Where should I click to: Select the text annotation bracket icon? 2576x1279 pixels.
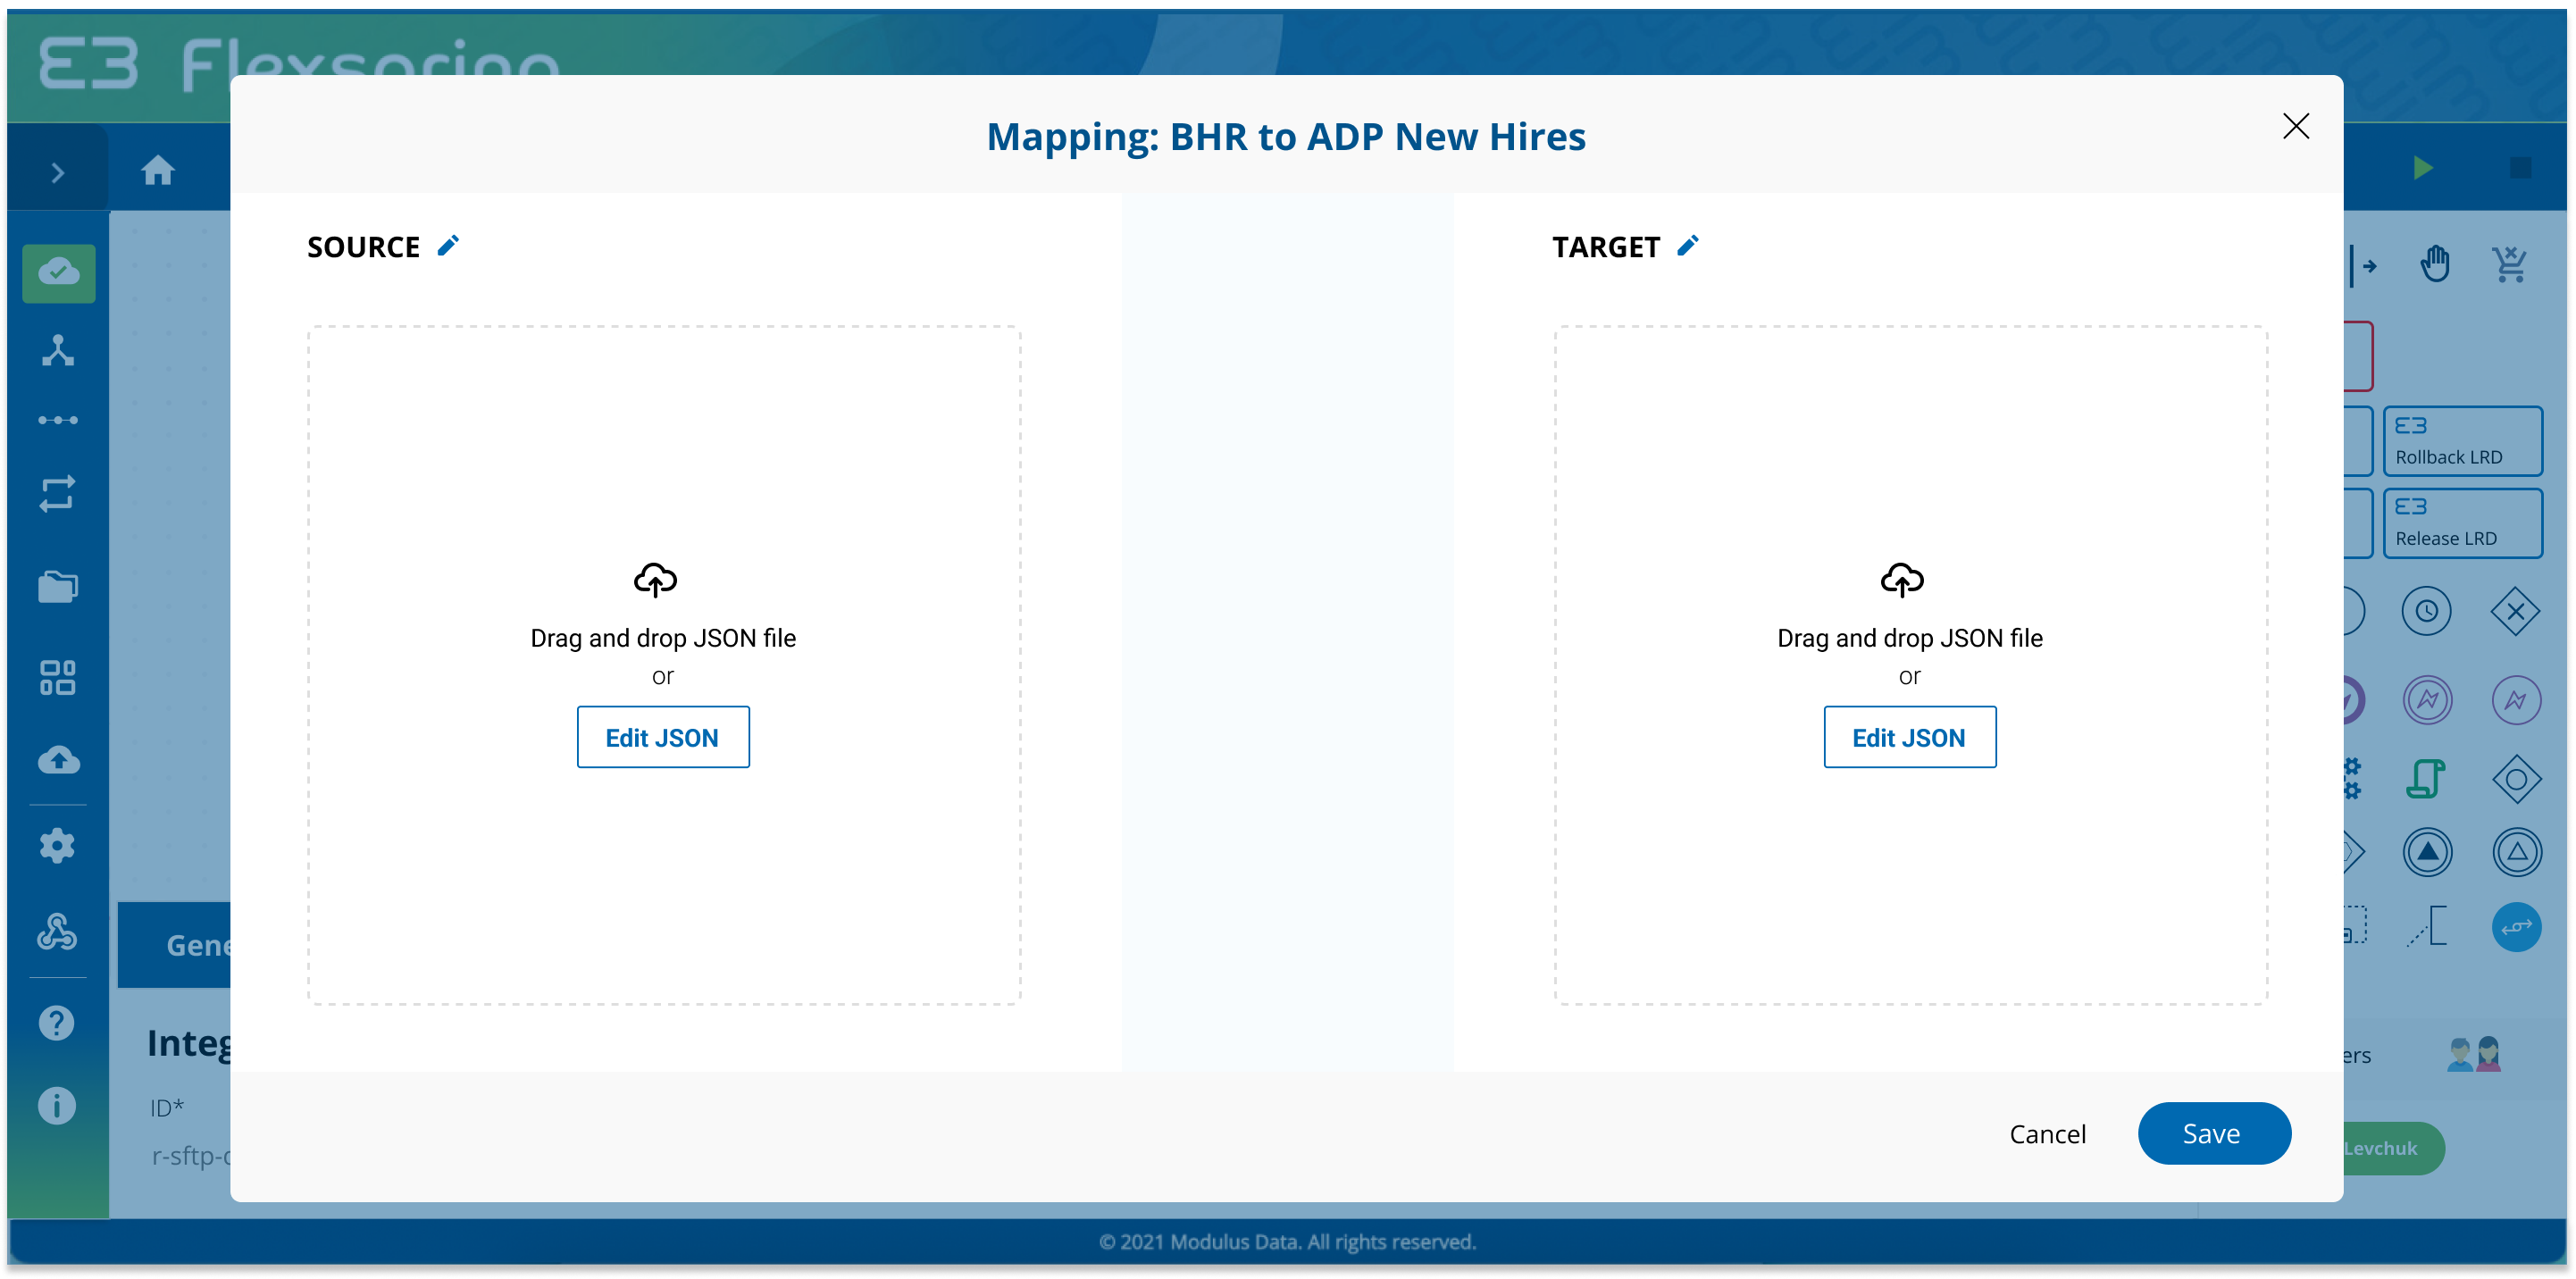tap(2427, 926)
